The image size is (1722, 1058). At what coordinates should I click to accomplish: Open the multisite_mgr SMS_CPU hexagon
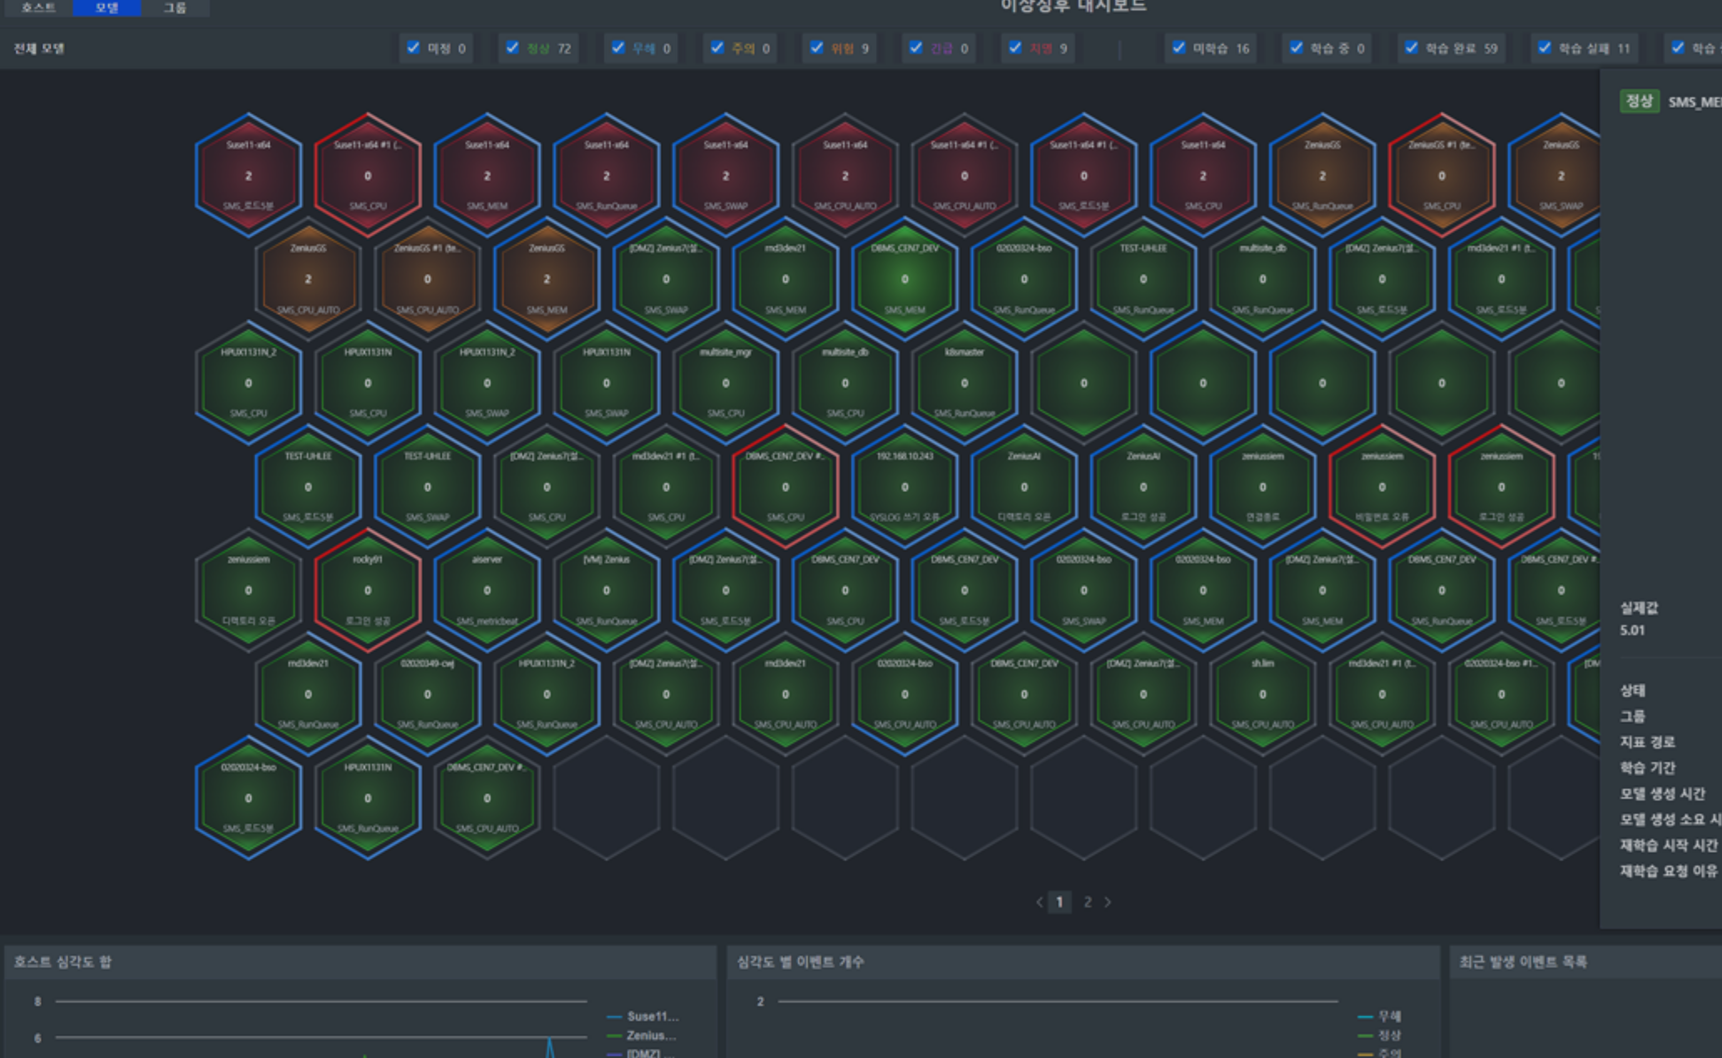click(725, 383)
